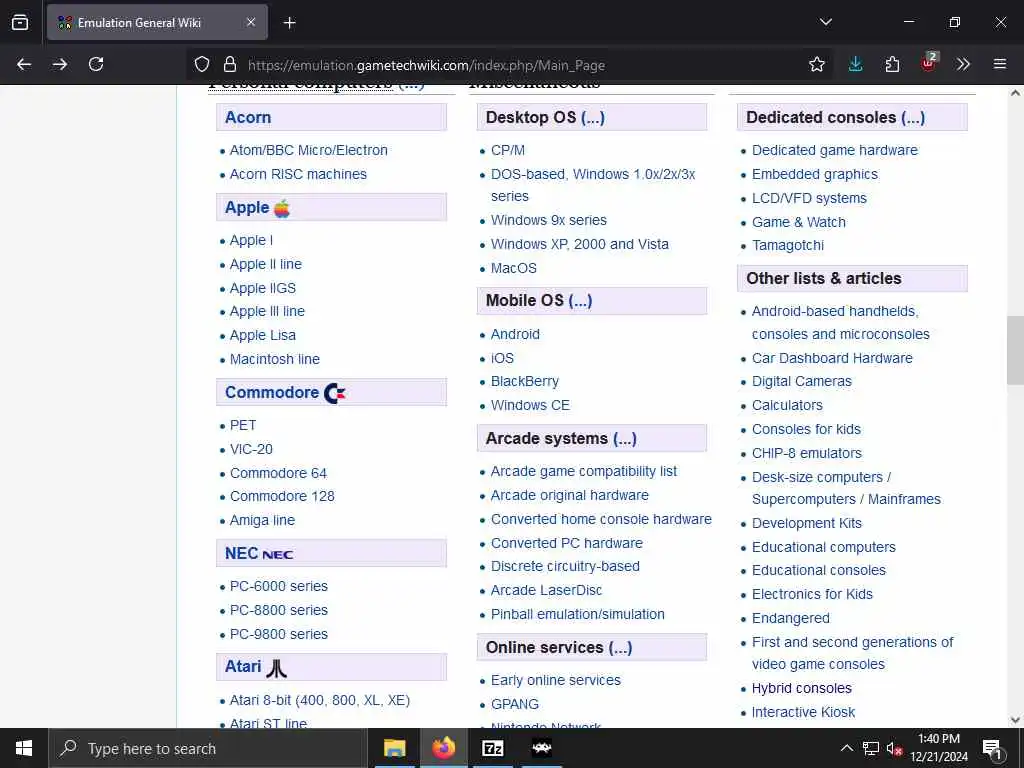The height and width of the screenshot is (768, 1024).
Task: Open the BlackBerry link
Action: (524, 381)
